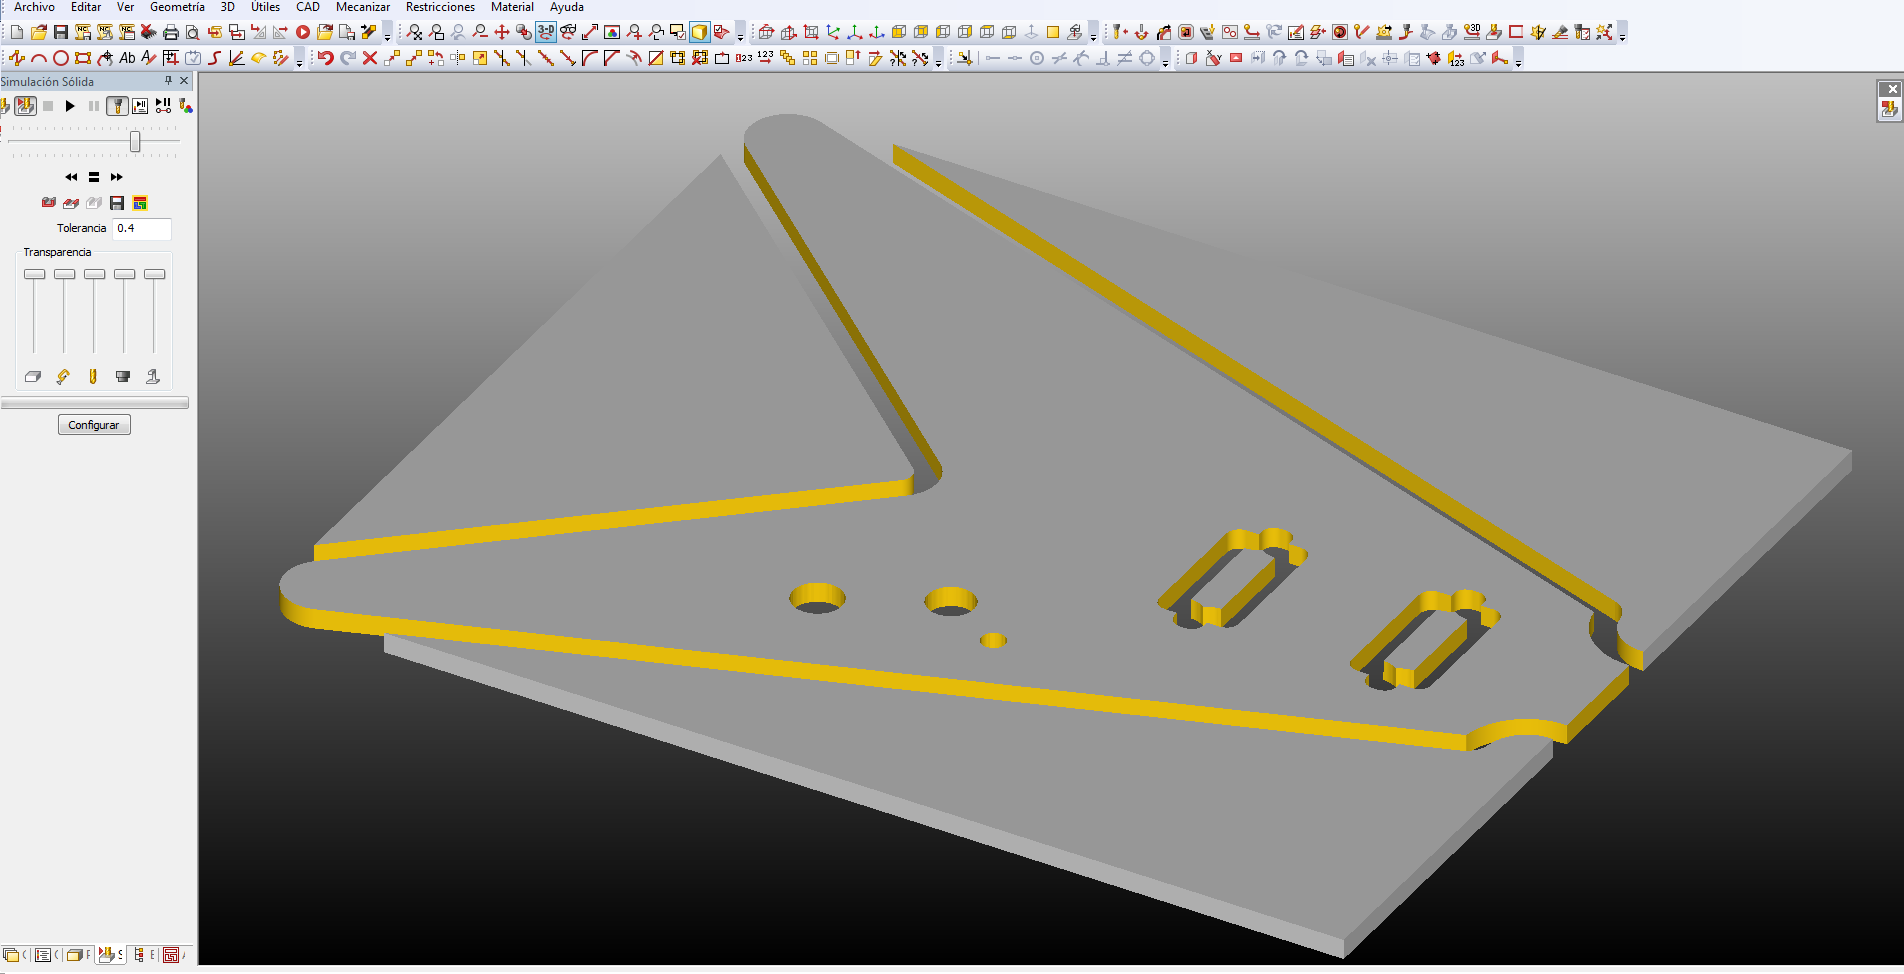Click the Configurar button
This screenshot has width=1904, height=974.
pyautogui.click(x=94, y=425)
